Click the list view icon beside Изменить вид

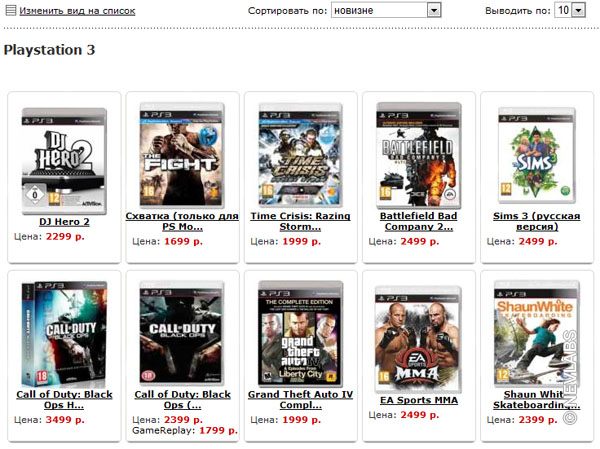(11, 11)
